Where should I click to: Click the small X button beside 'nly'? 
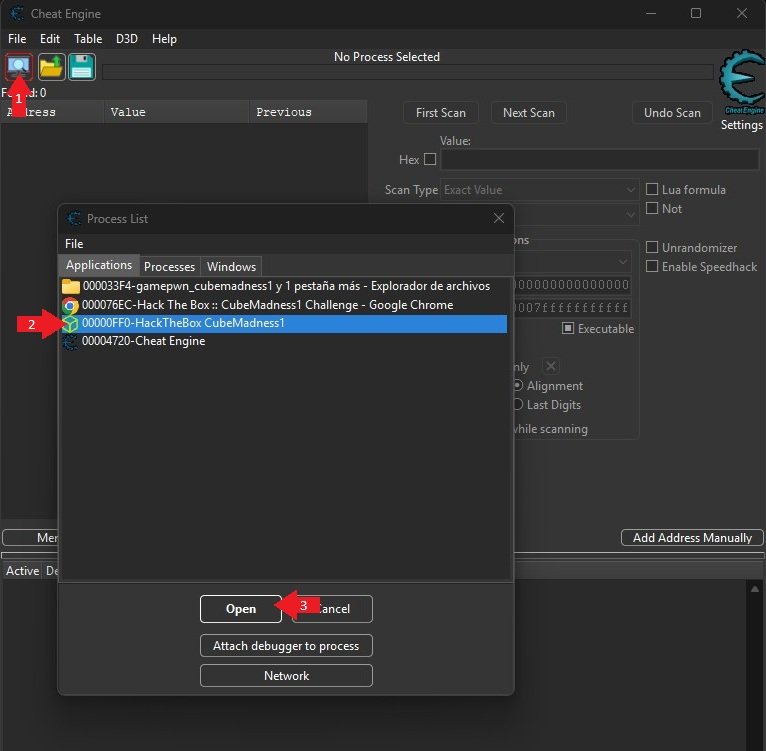click(551, 366)
